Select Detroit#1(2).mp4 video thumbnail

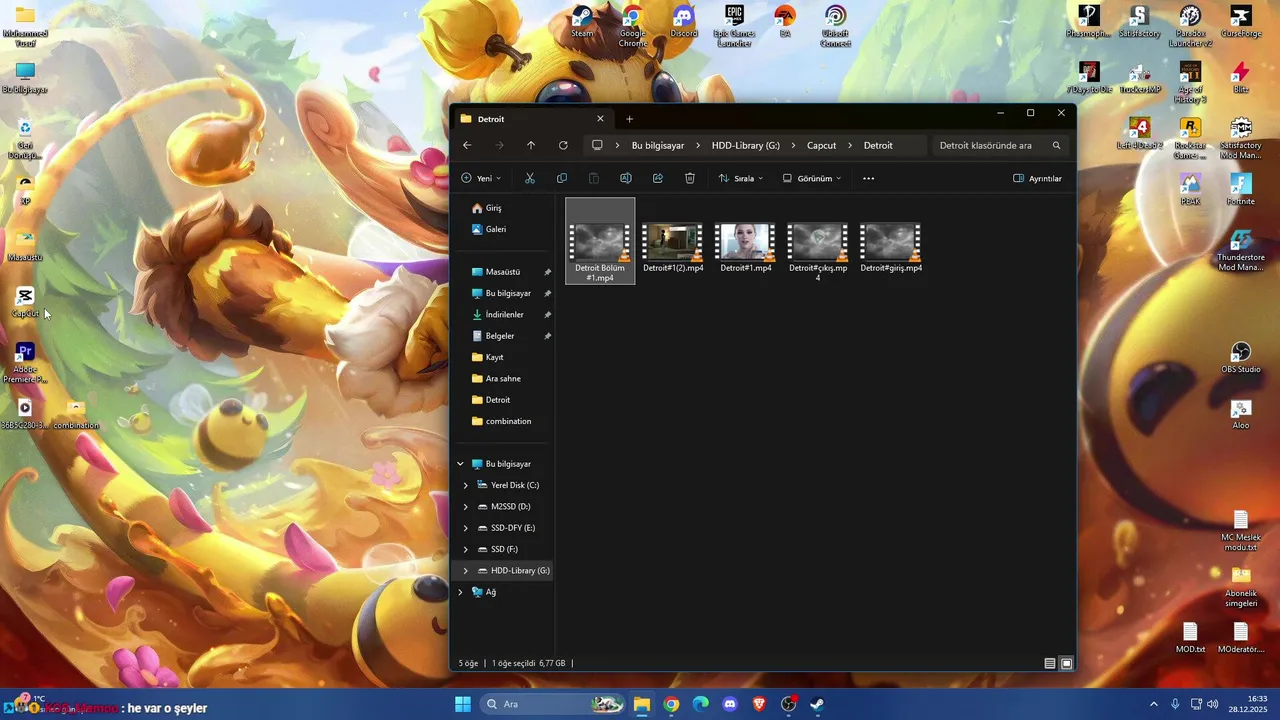coord(673,241)
